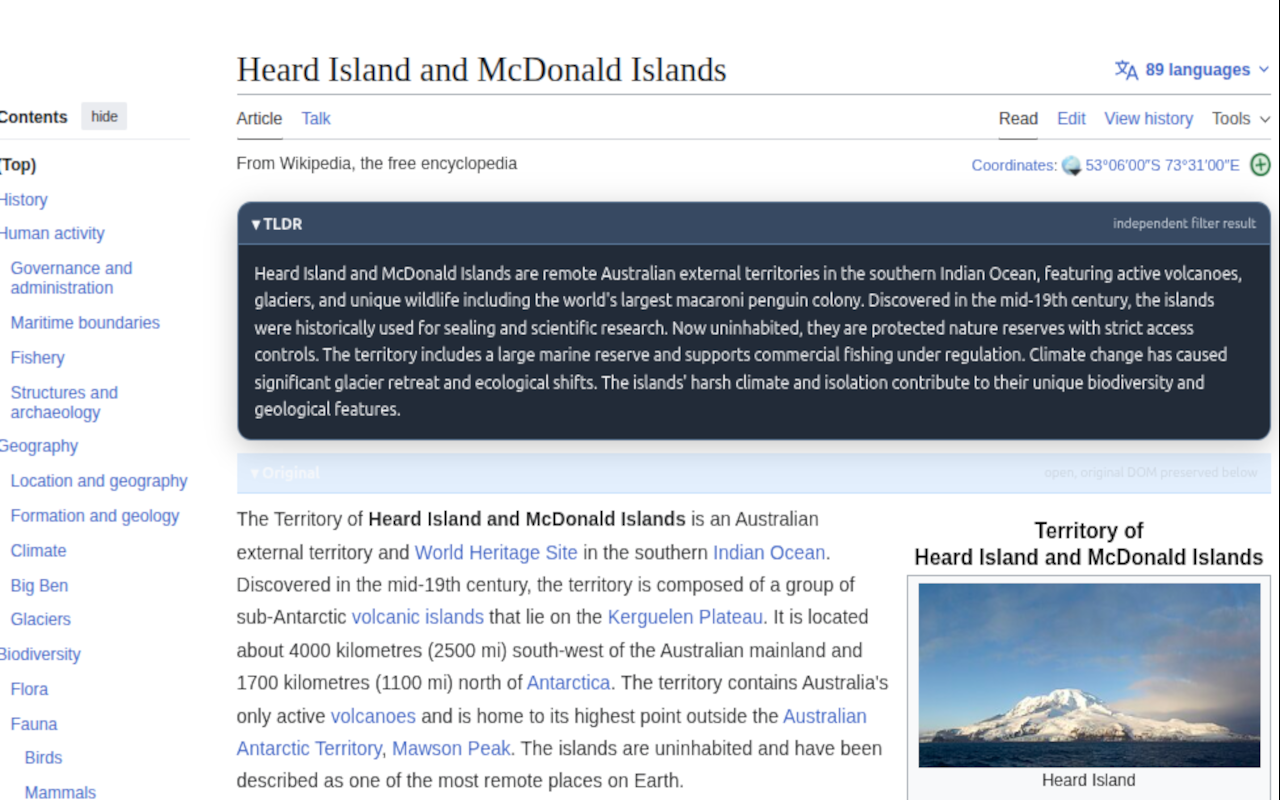Click the Edit tab
This screenshot has height=800, width=1280.
tap(1071, 118)
